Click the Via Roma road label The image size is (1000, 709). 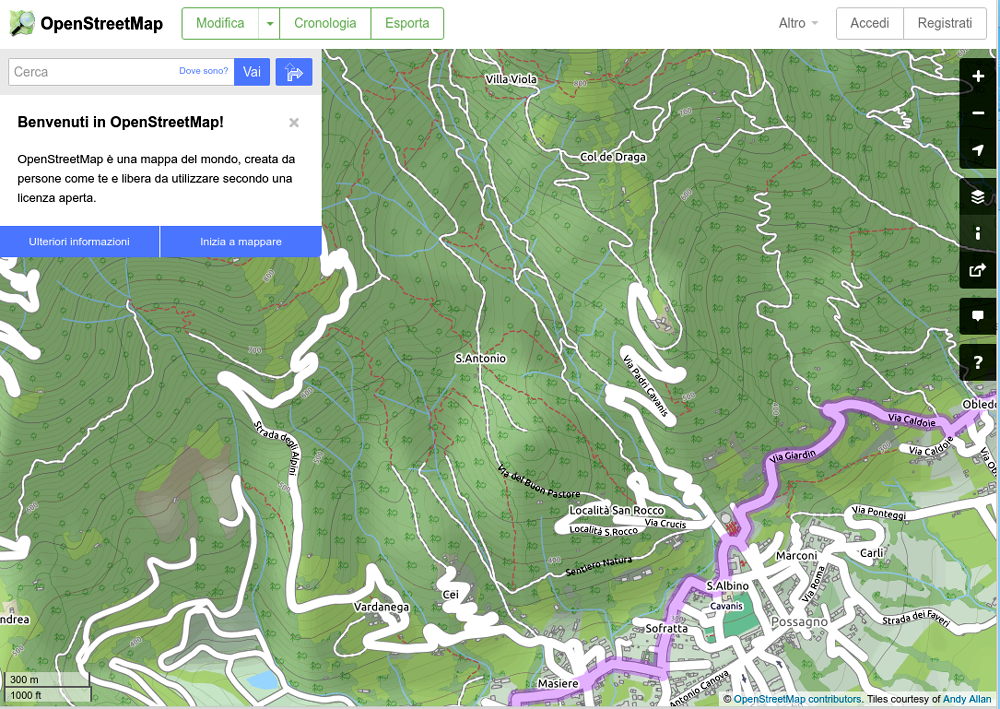point(813,584)
